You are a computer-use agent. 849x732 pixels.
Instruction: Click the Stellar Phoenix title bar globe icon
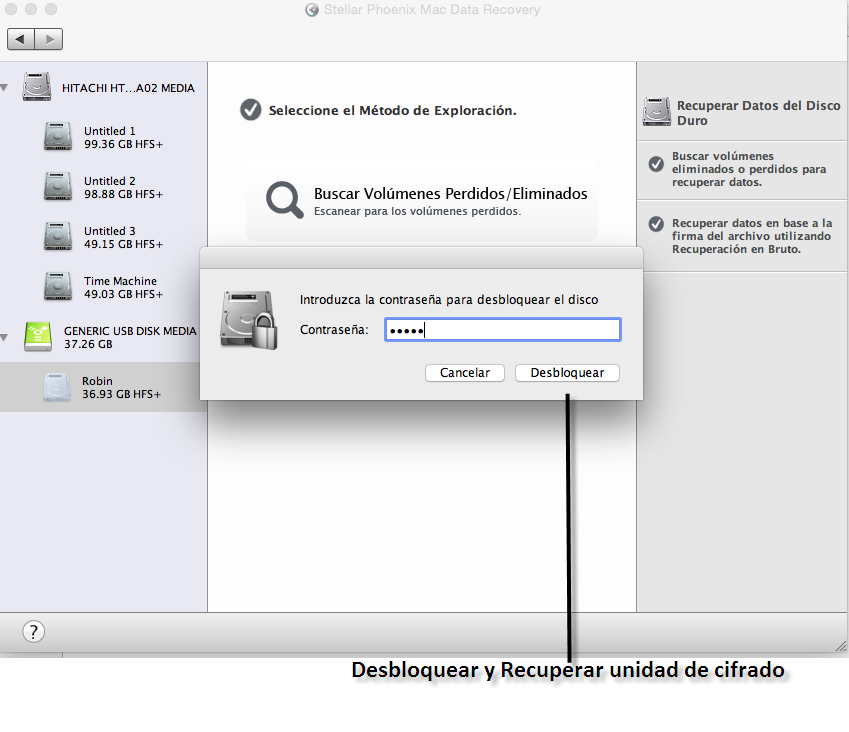point(312,10)
